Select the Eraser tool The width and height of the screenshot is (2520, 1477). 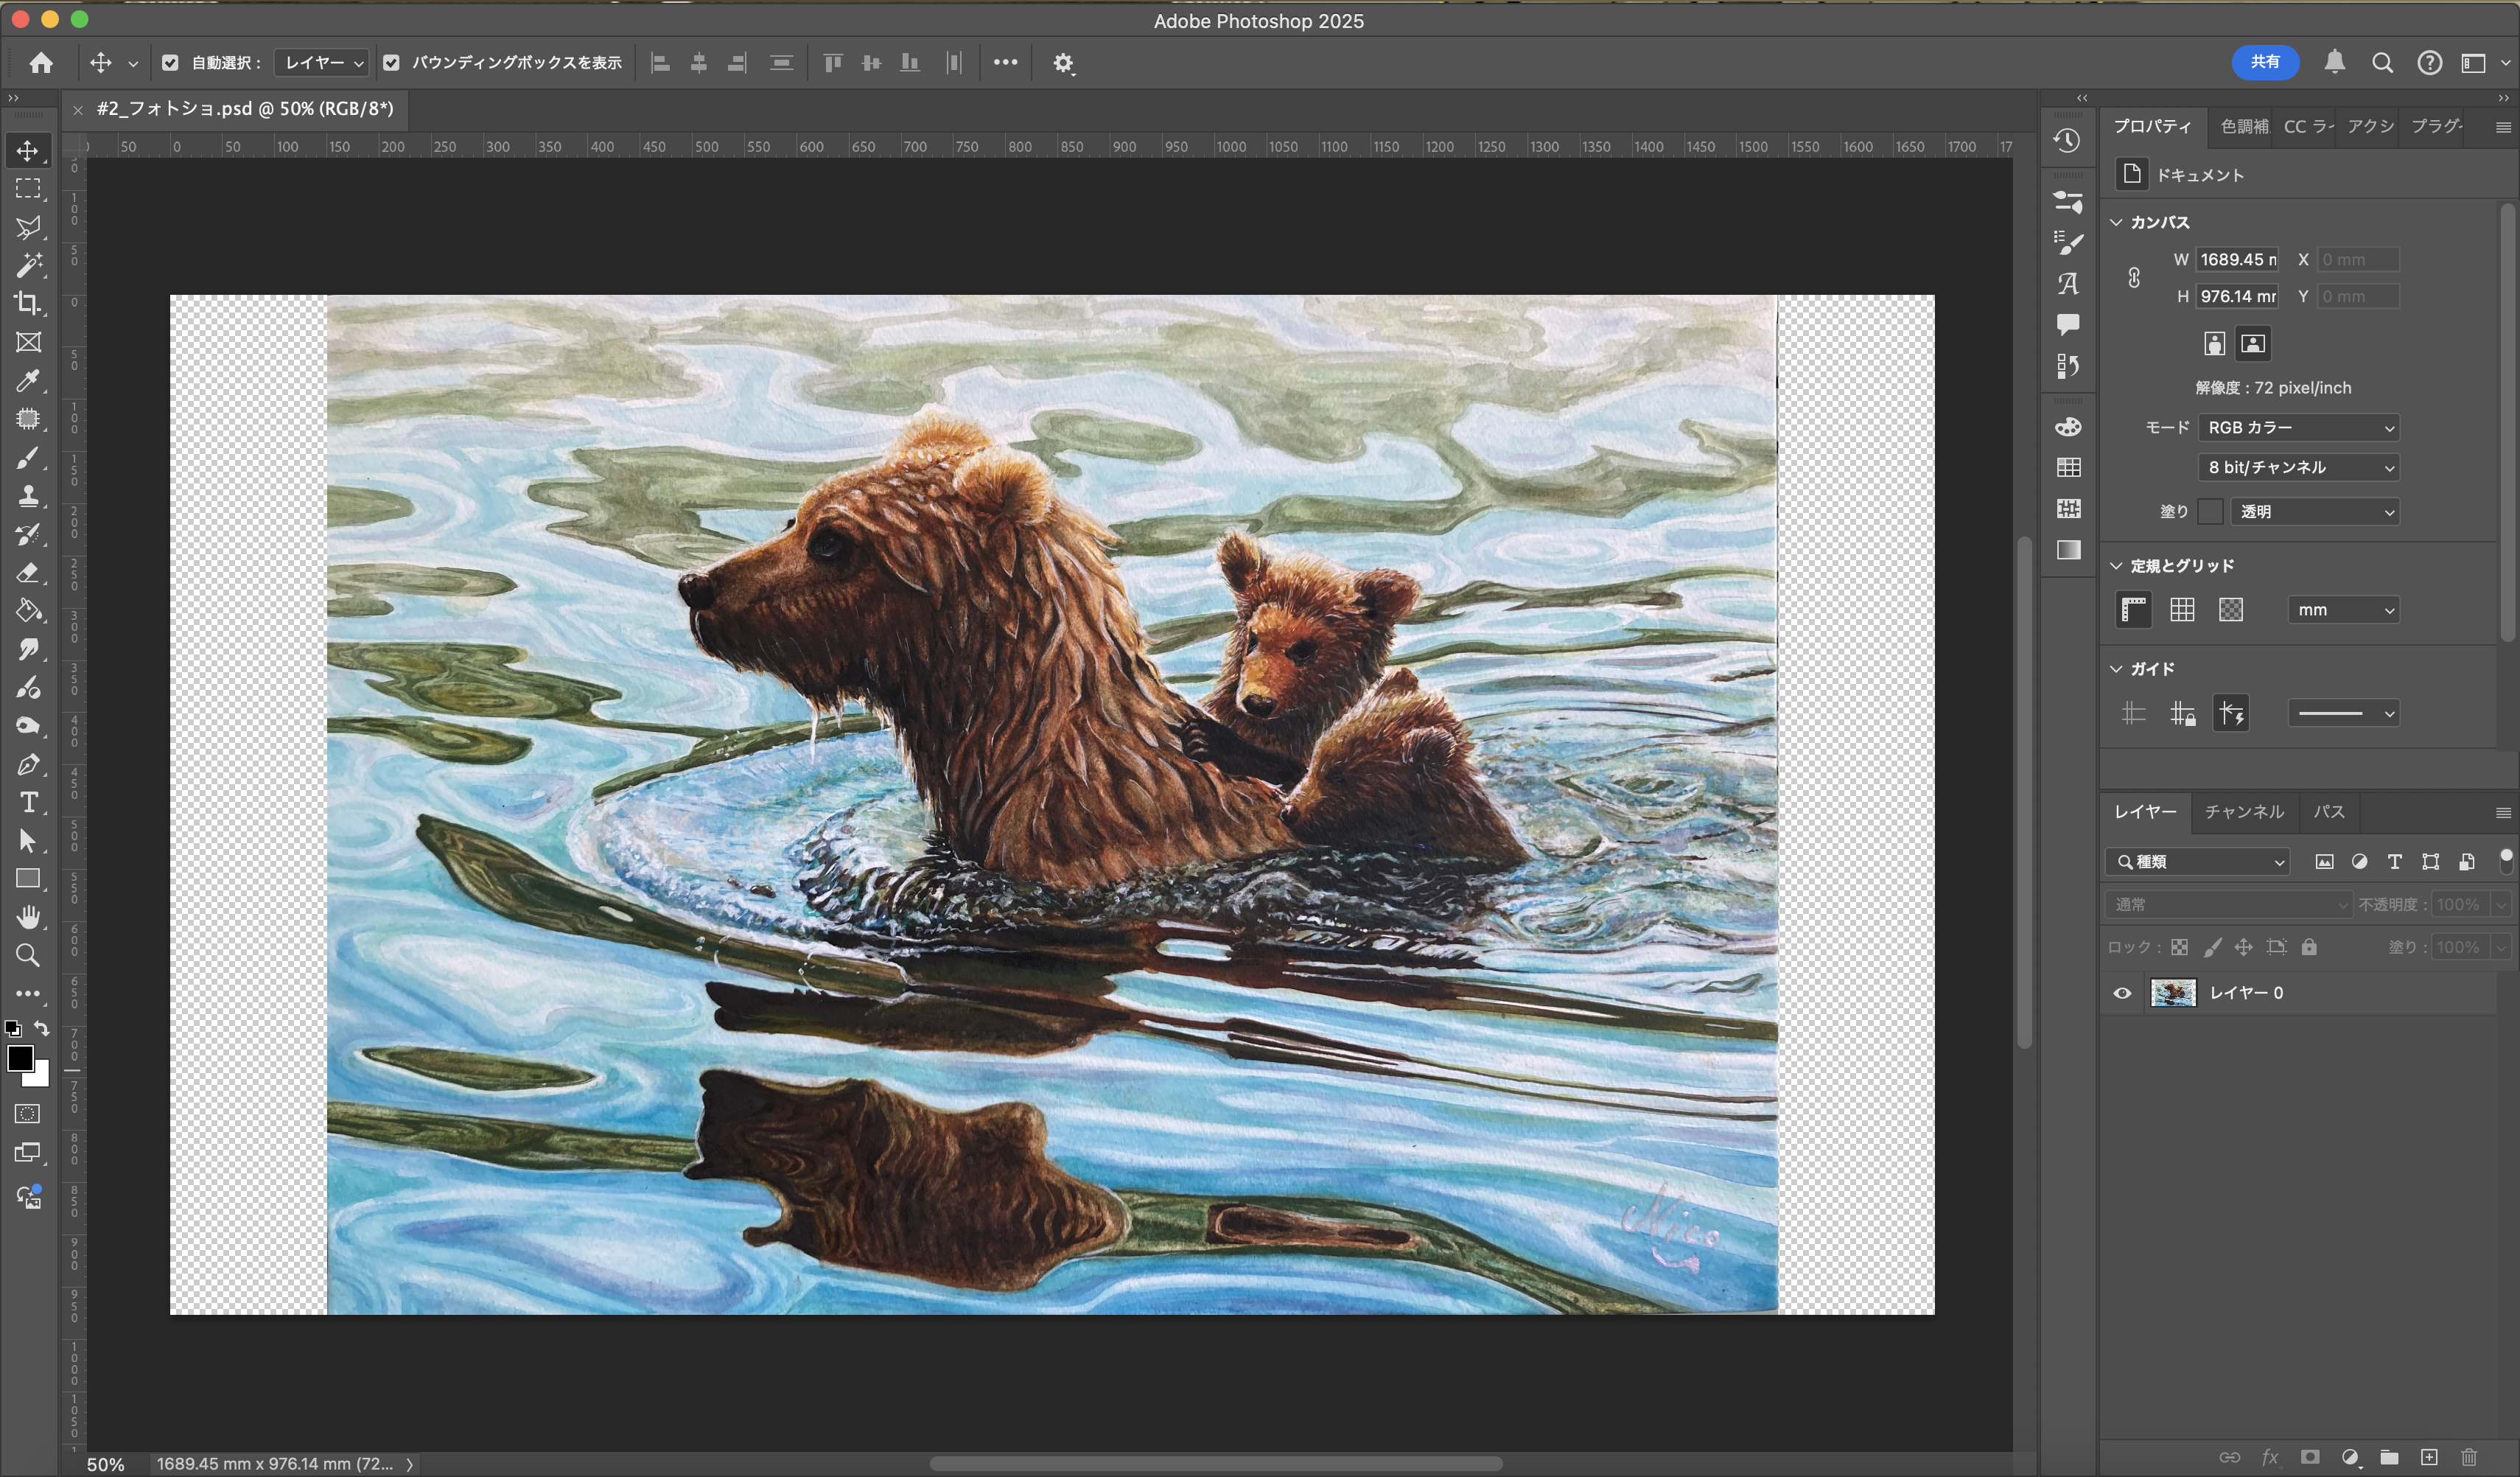(28, 573)
